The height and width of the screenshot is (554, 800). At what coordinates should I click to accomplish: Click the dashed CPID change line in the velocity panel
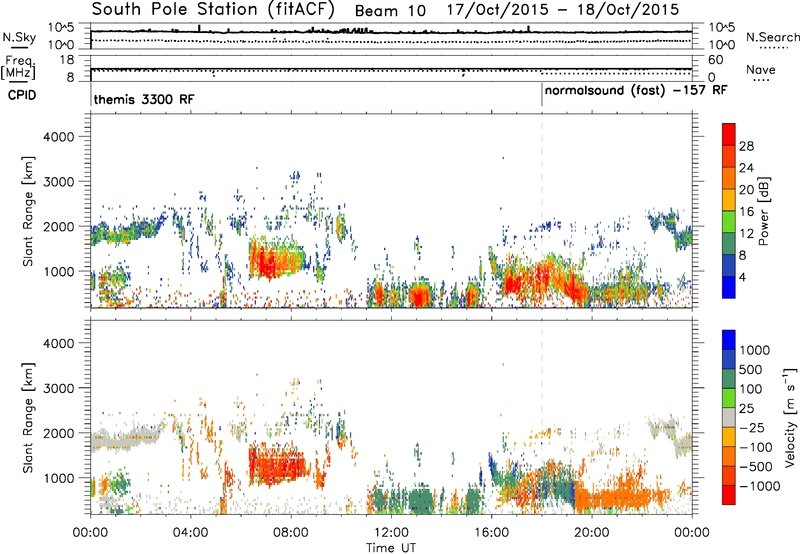pyautogui.click(x=542, y=417)
